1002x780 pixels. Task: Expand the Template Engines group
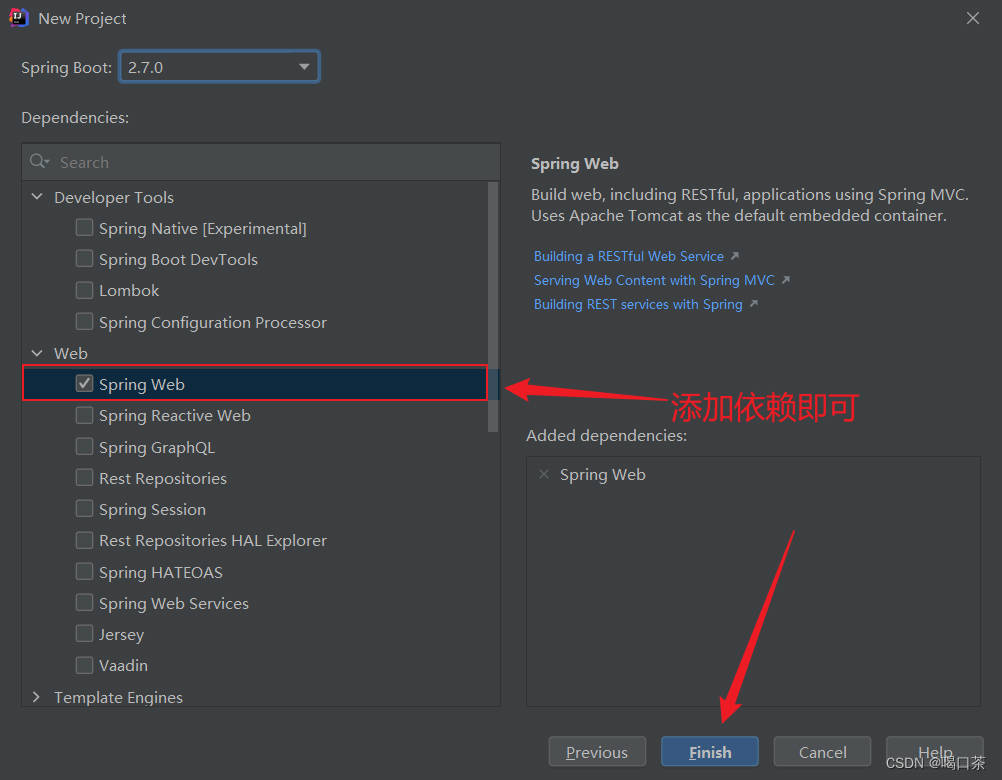pyautogui.click(x=36, y=697)
